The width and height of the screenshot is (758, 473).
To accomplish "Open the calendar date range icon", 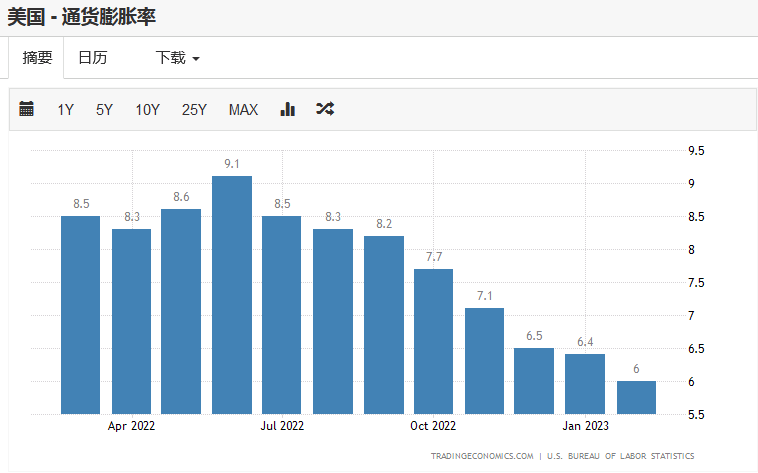I will pyautogui.click(x=27, y=109).
